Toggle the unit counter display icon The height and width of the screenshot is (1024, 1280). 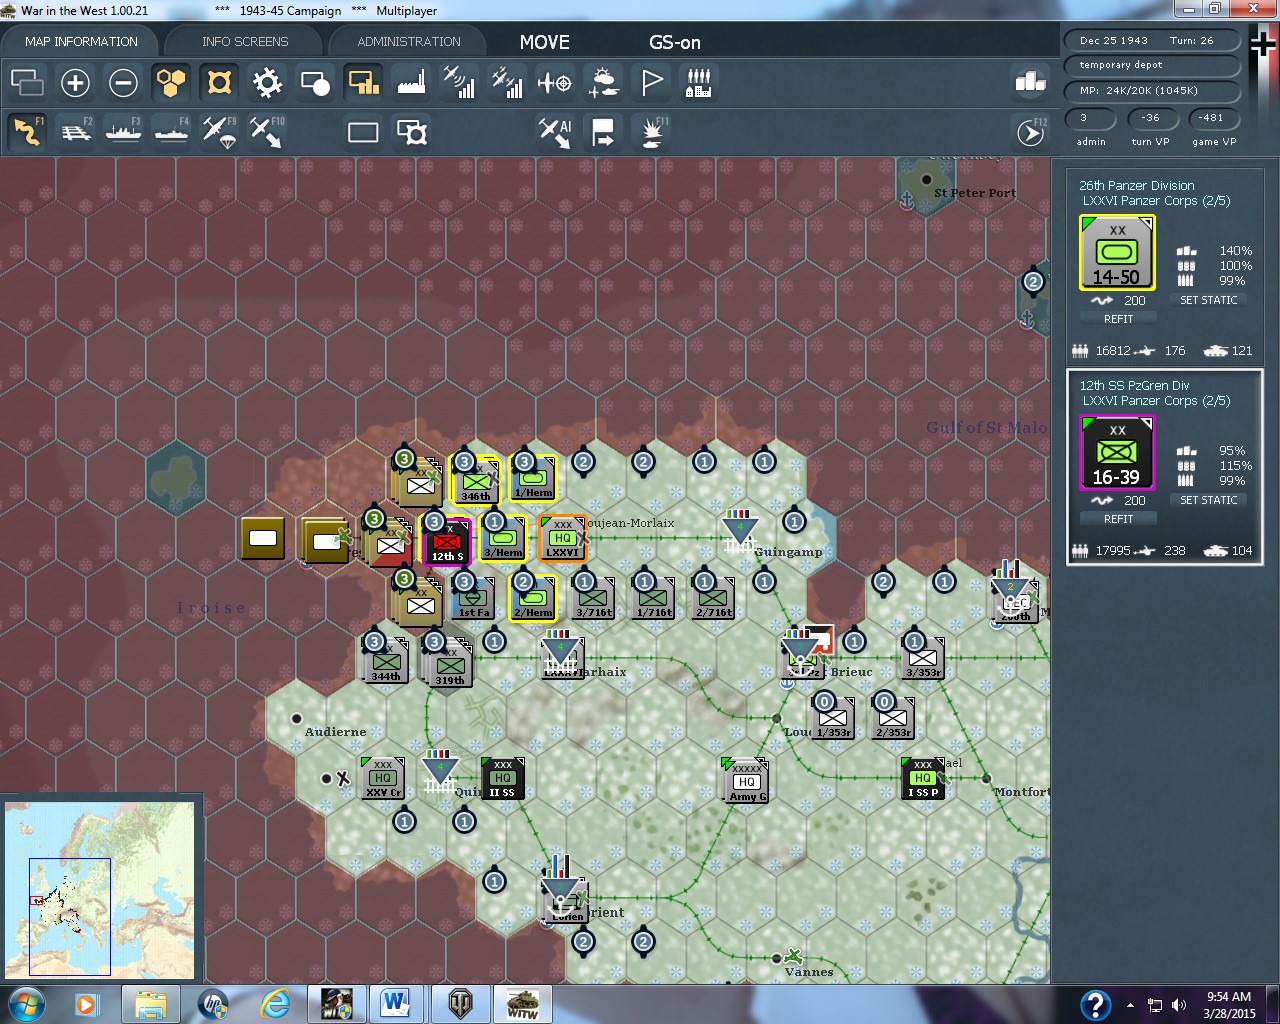point(219,82)
